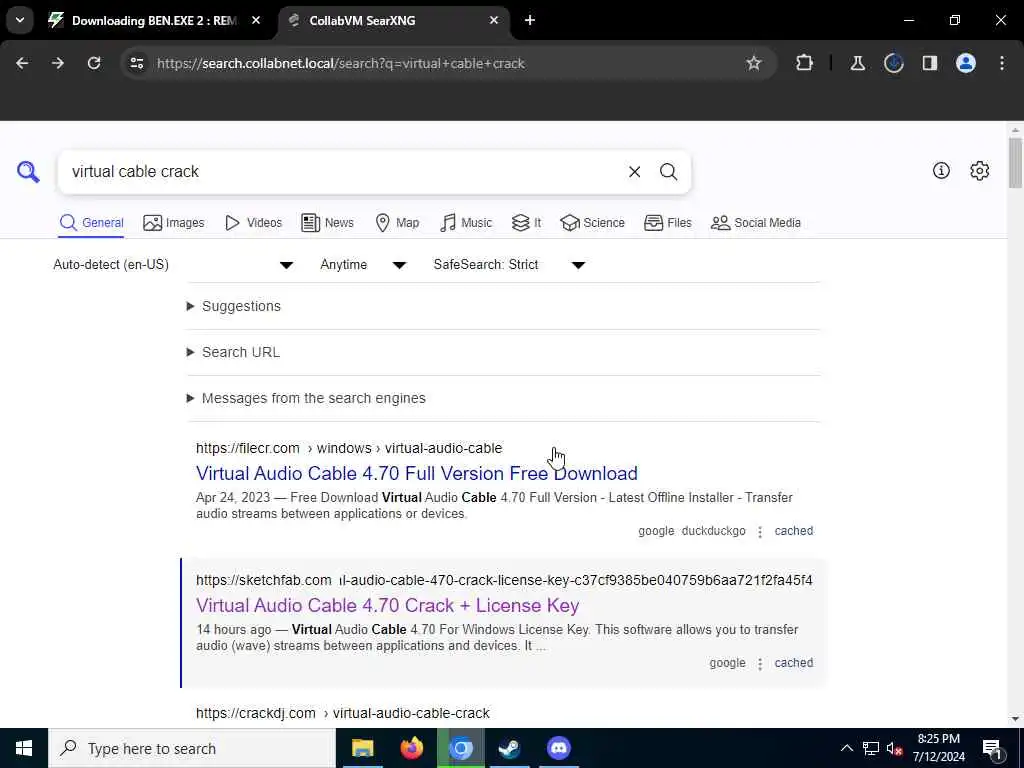Switch to the News category

(327, 223)
